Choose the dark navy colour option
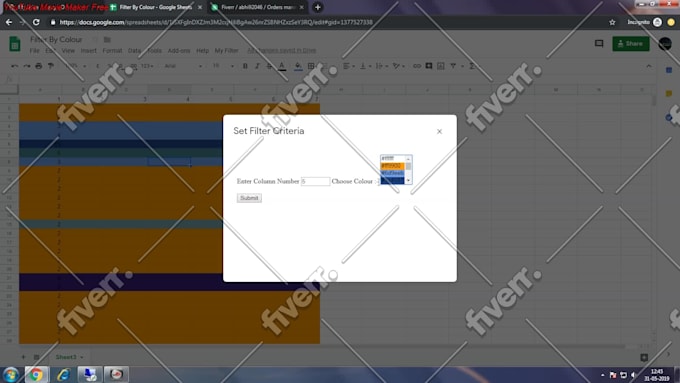Screen dimensions: 680x383 392,180
